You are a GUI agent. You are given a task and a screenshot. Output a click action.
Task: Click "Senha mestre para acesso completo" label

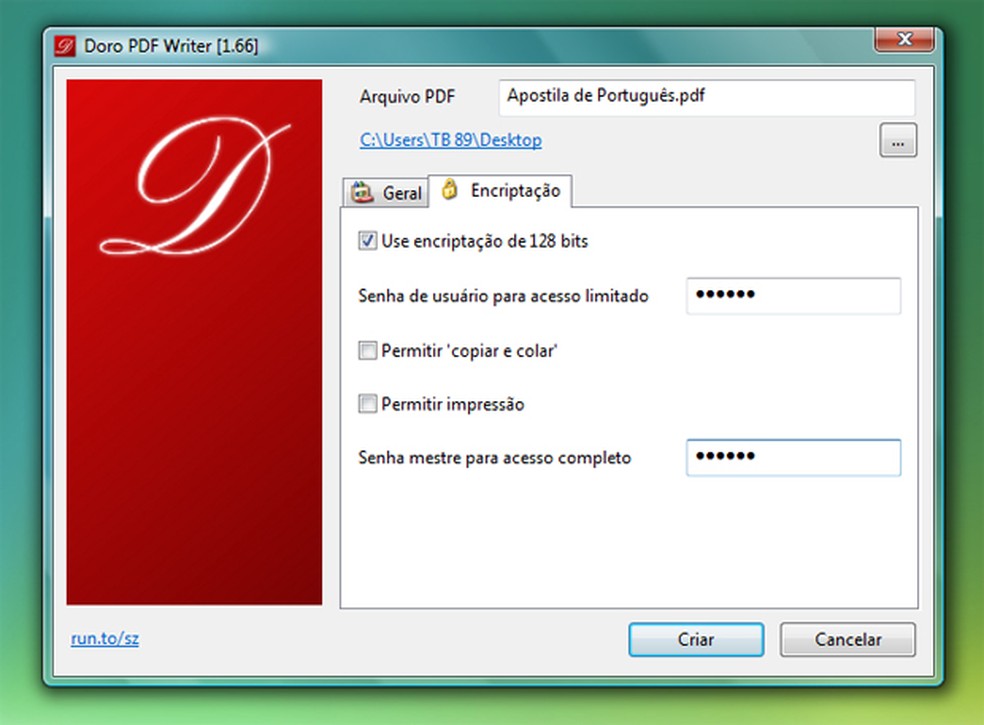(495, 458)
